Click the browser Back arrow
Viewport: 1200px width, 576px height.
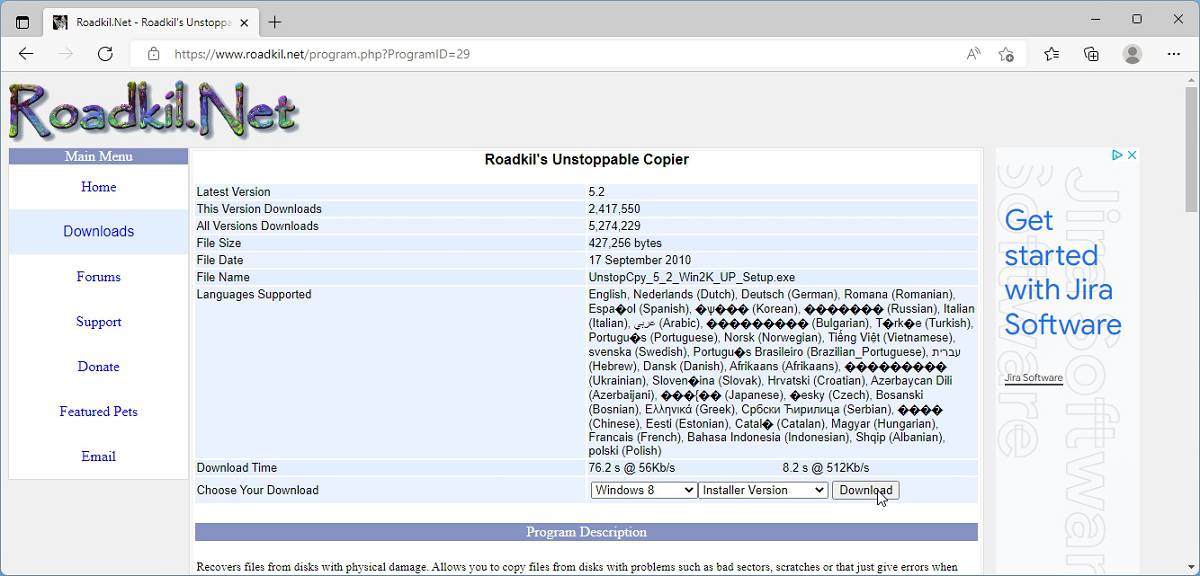(26, 54)
